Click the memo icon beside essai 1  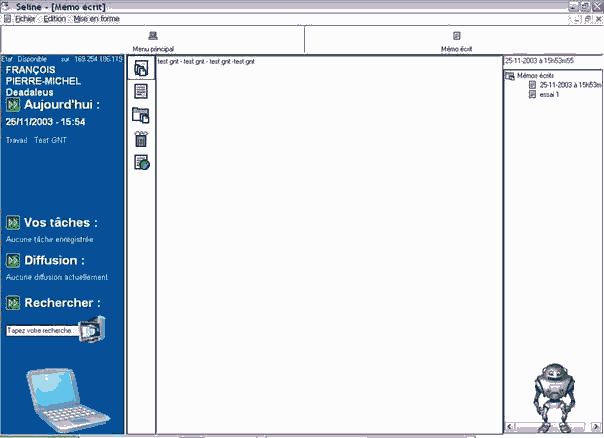point(532,94)
